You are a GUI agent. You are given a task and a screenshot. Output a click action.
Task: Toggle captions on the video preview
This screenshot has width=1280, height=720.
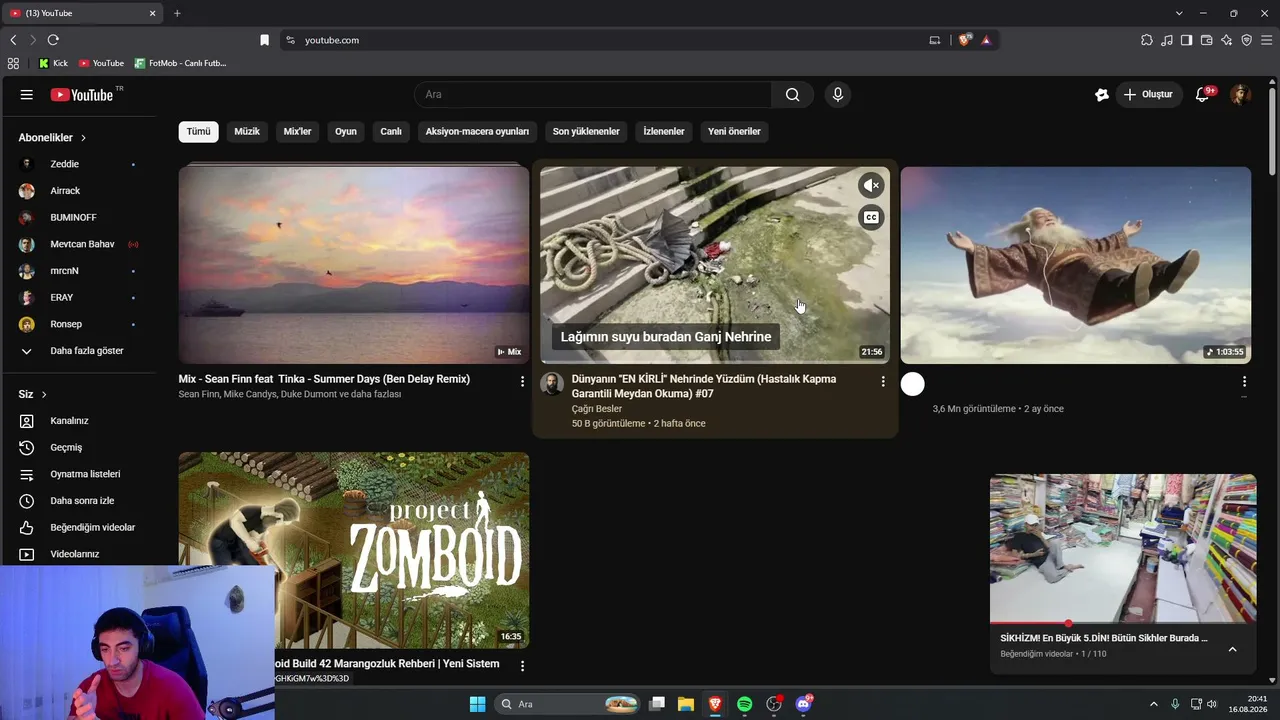click(x=872, y=218)
